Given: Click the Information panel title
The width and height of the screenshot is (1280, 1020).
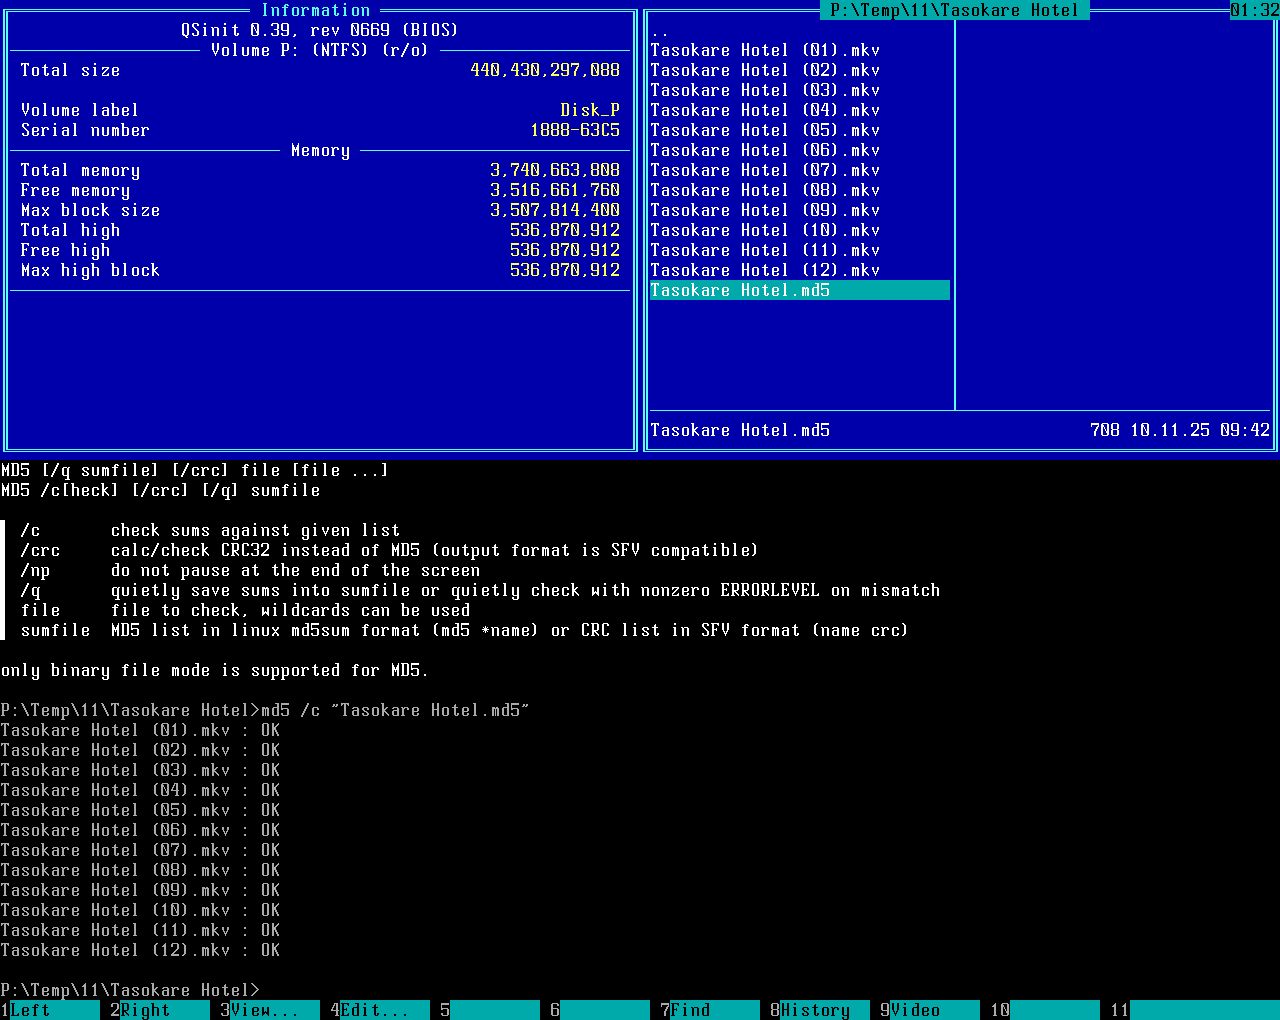Looking at the screenshot, I should tap(315, 10).
